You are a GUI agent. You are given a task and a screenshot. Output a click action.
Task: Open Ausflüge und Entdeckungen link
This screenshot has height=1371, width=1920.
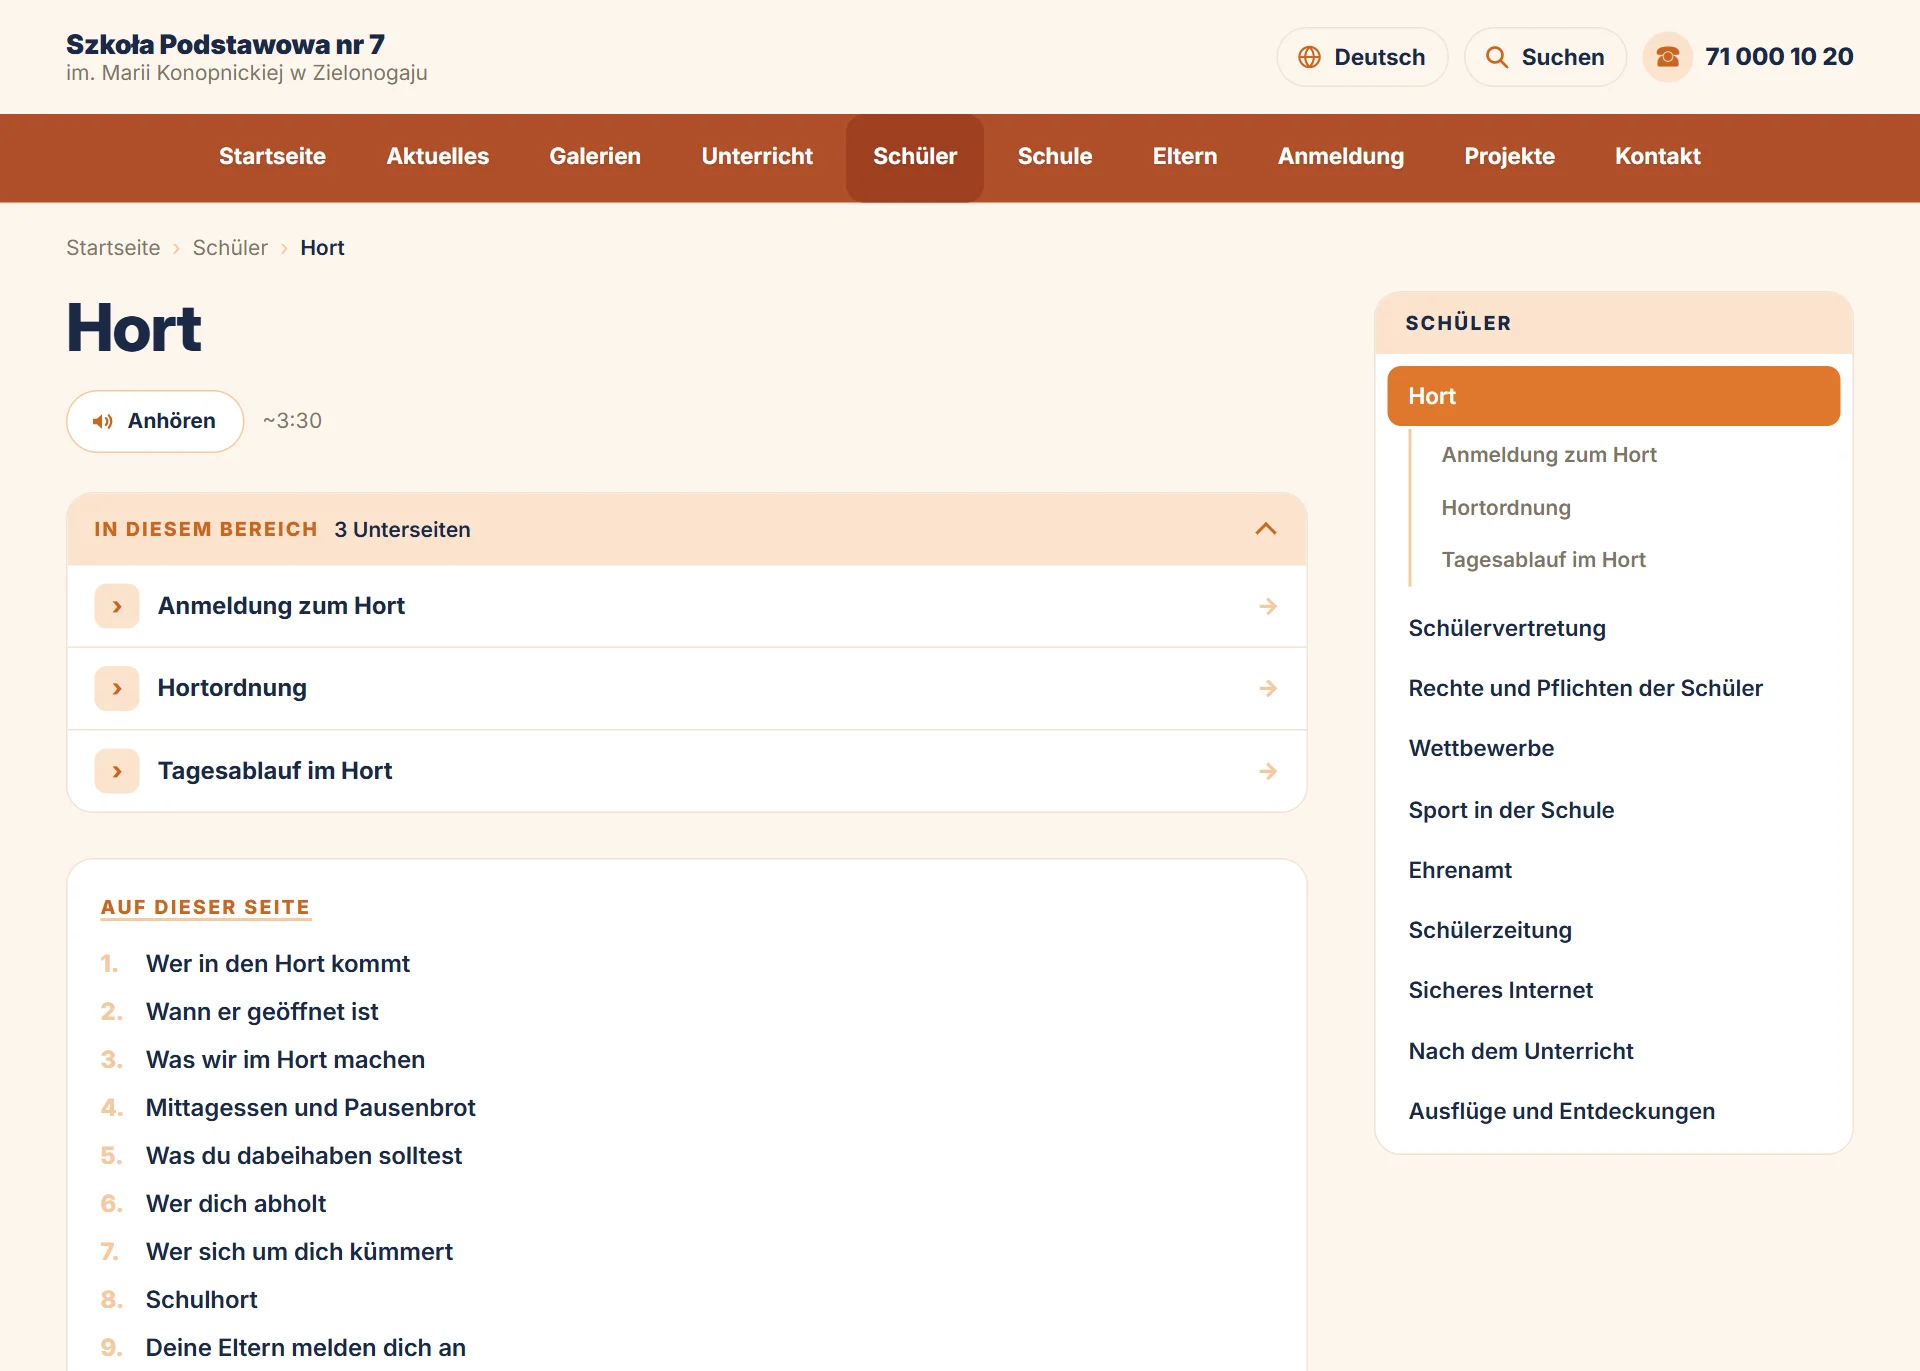pos(1561,1111)
